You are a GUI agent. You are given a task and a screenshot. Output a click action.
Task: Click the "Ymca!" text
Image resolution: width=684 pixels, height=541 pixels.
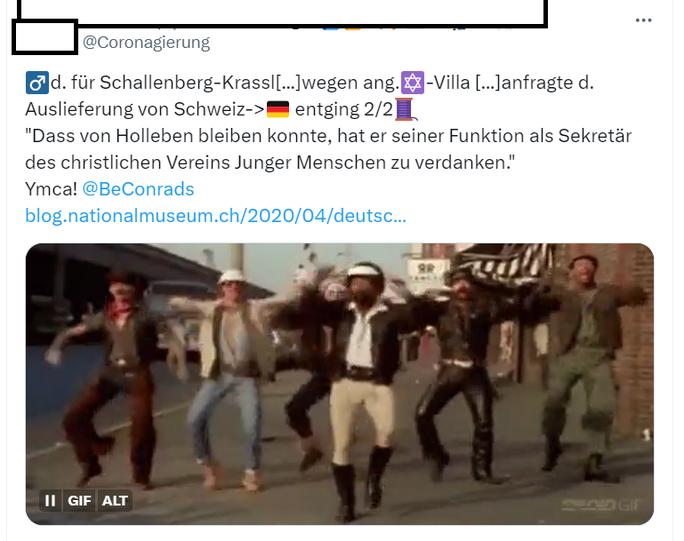coord(51,189)
